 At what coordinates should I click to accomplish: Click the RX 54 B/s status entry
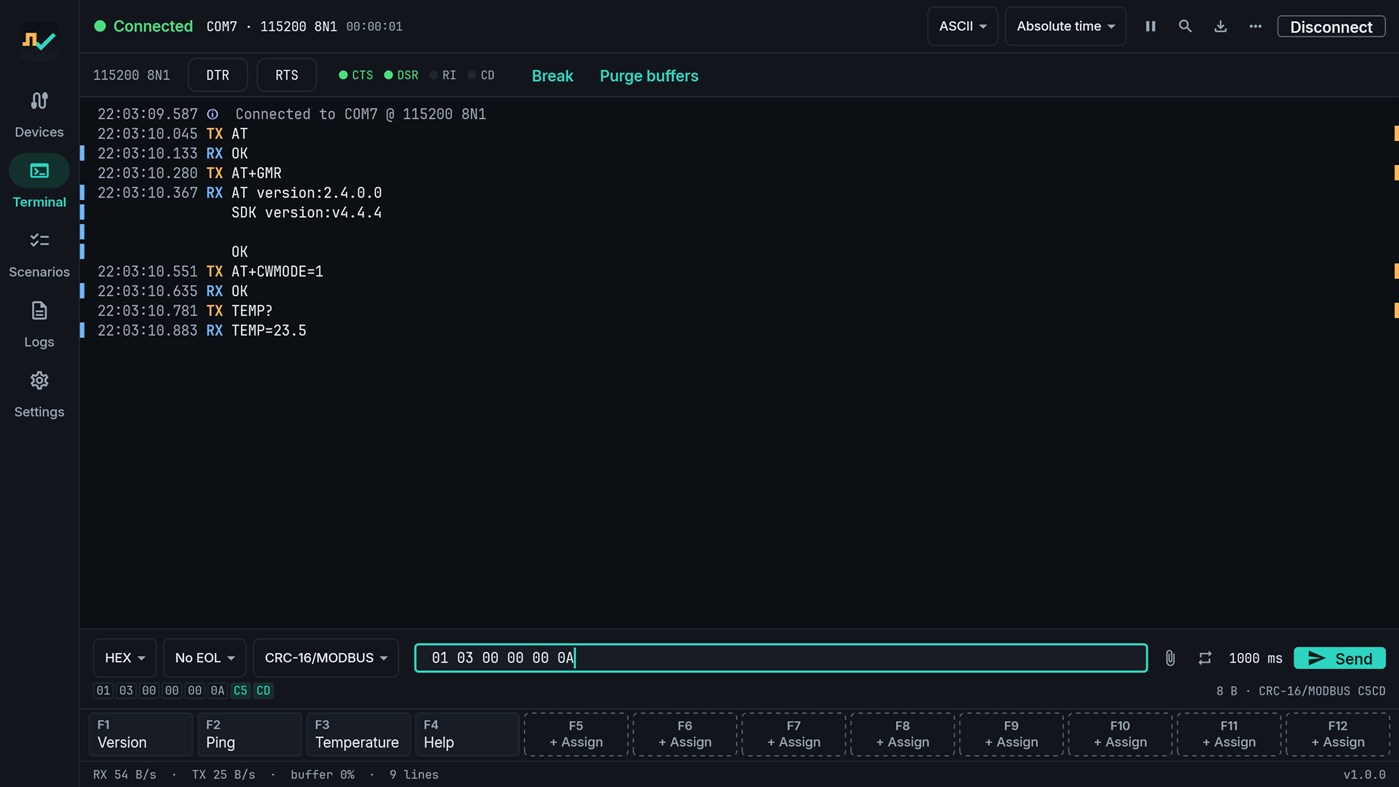point(124,775)
